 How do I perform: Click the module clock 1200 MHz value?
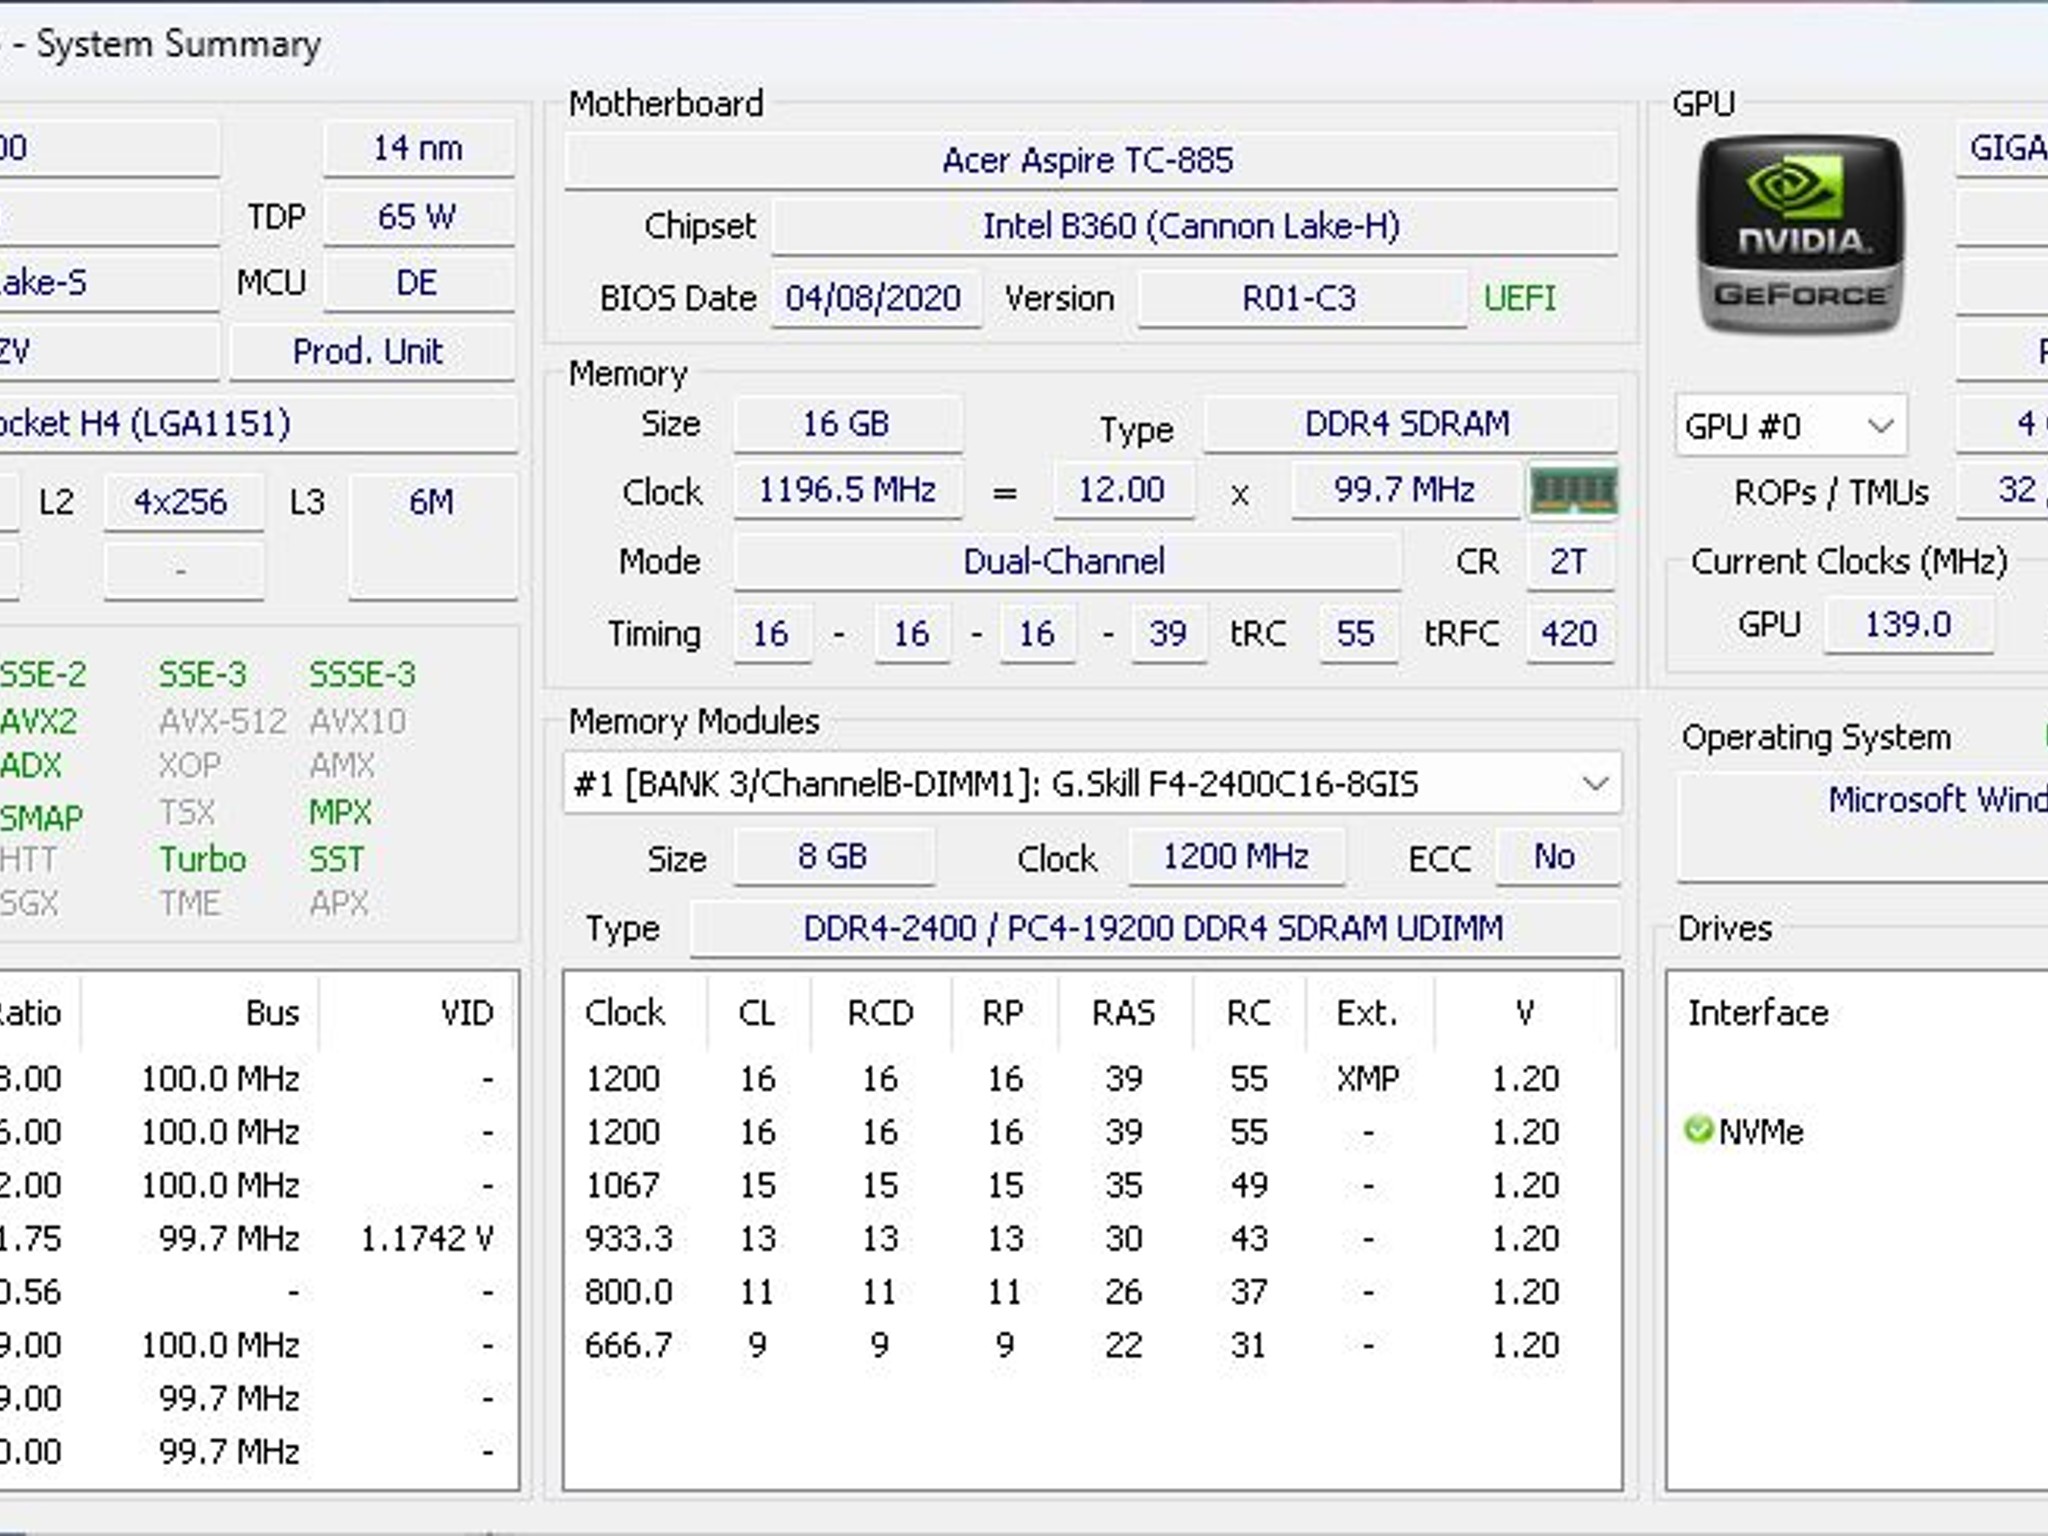click(1236, 857)
